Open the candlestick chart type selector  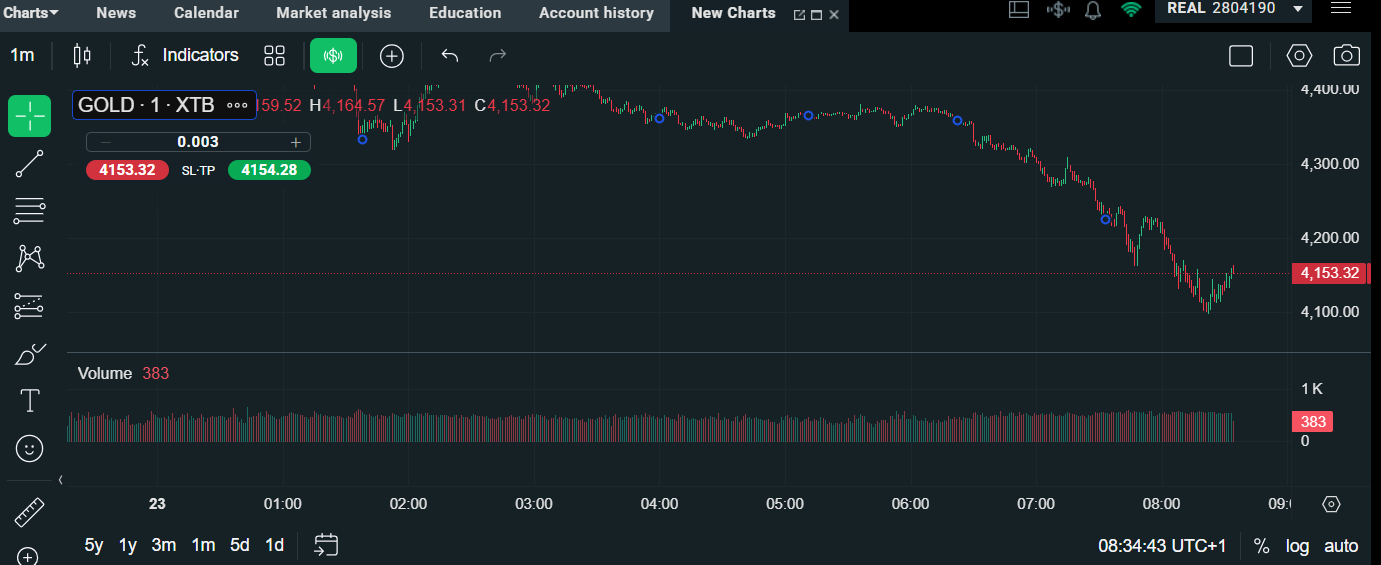pyautogui.click(x=82, y=56)
